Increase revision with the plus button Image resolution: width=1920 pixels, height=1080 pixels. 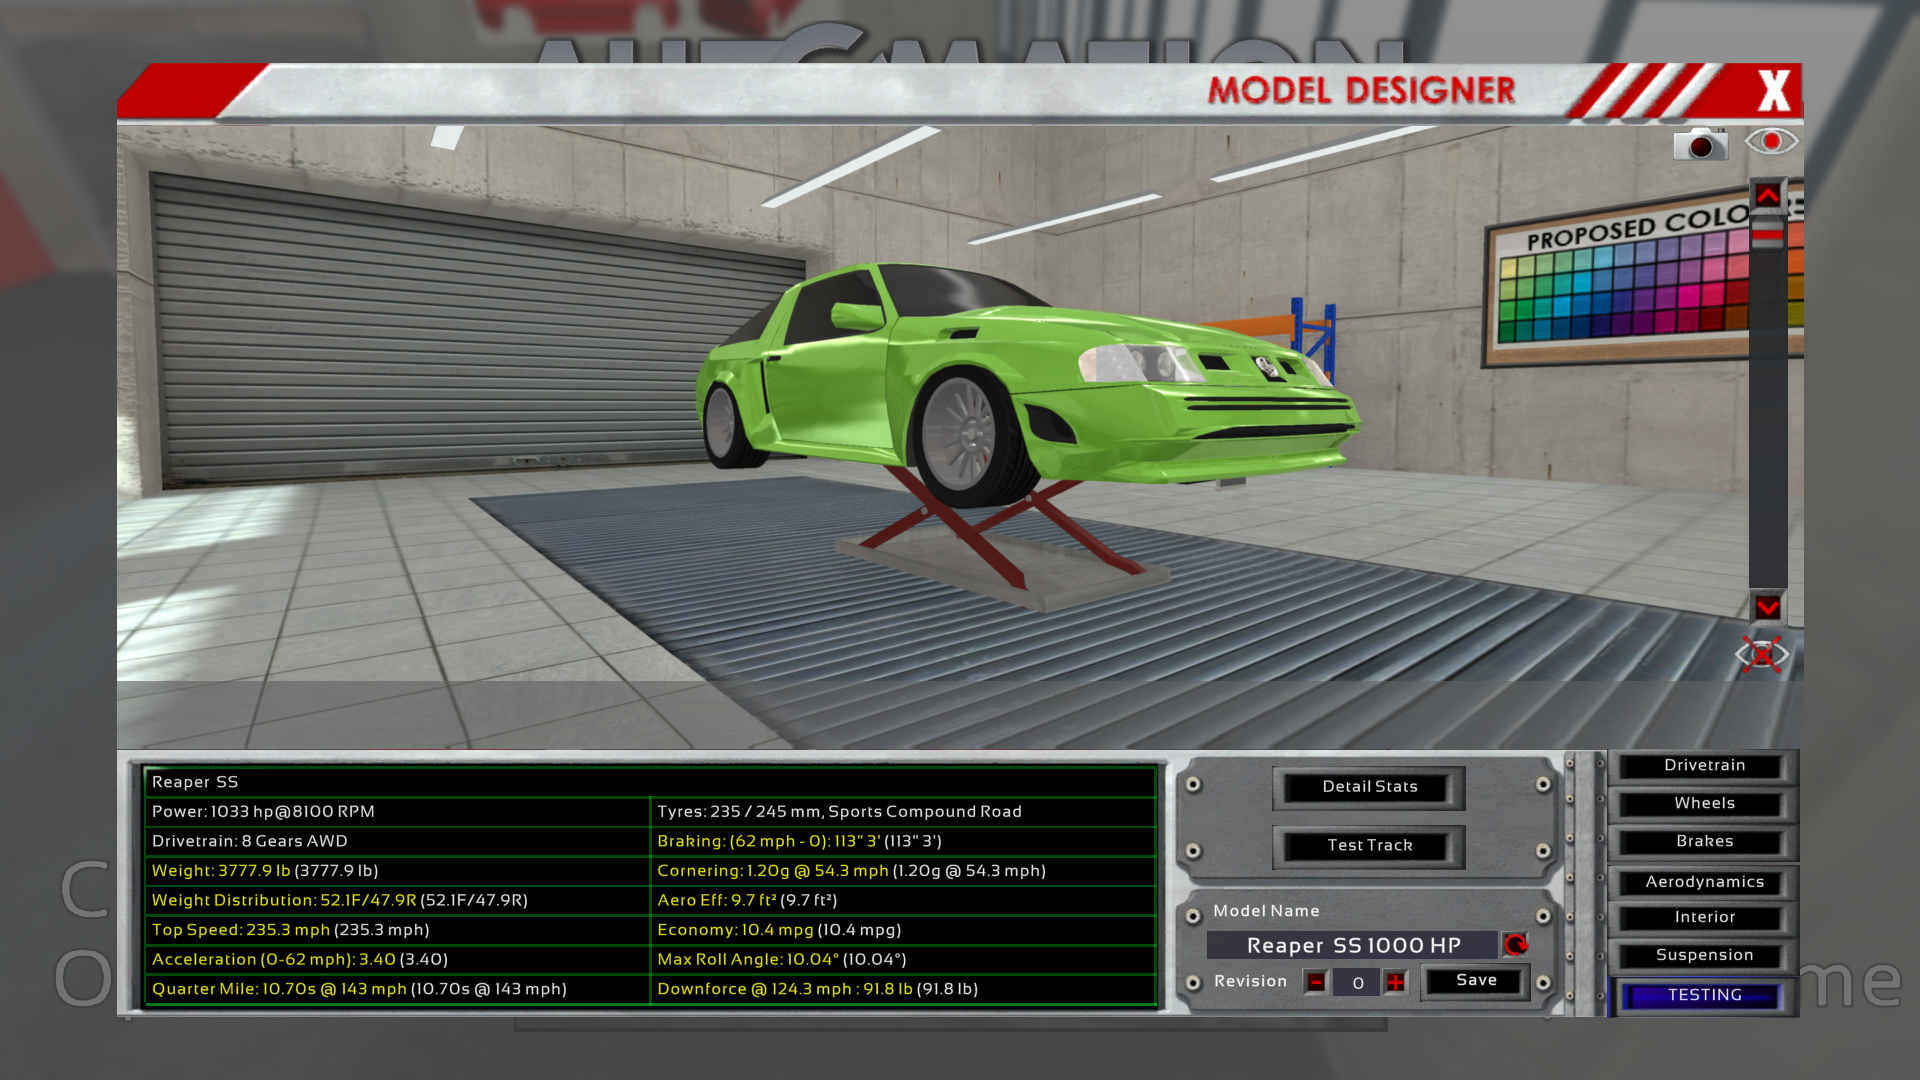(1395, 982)
